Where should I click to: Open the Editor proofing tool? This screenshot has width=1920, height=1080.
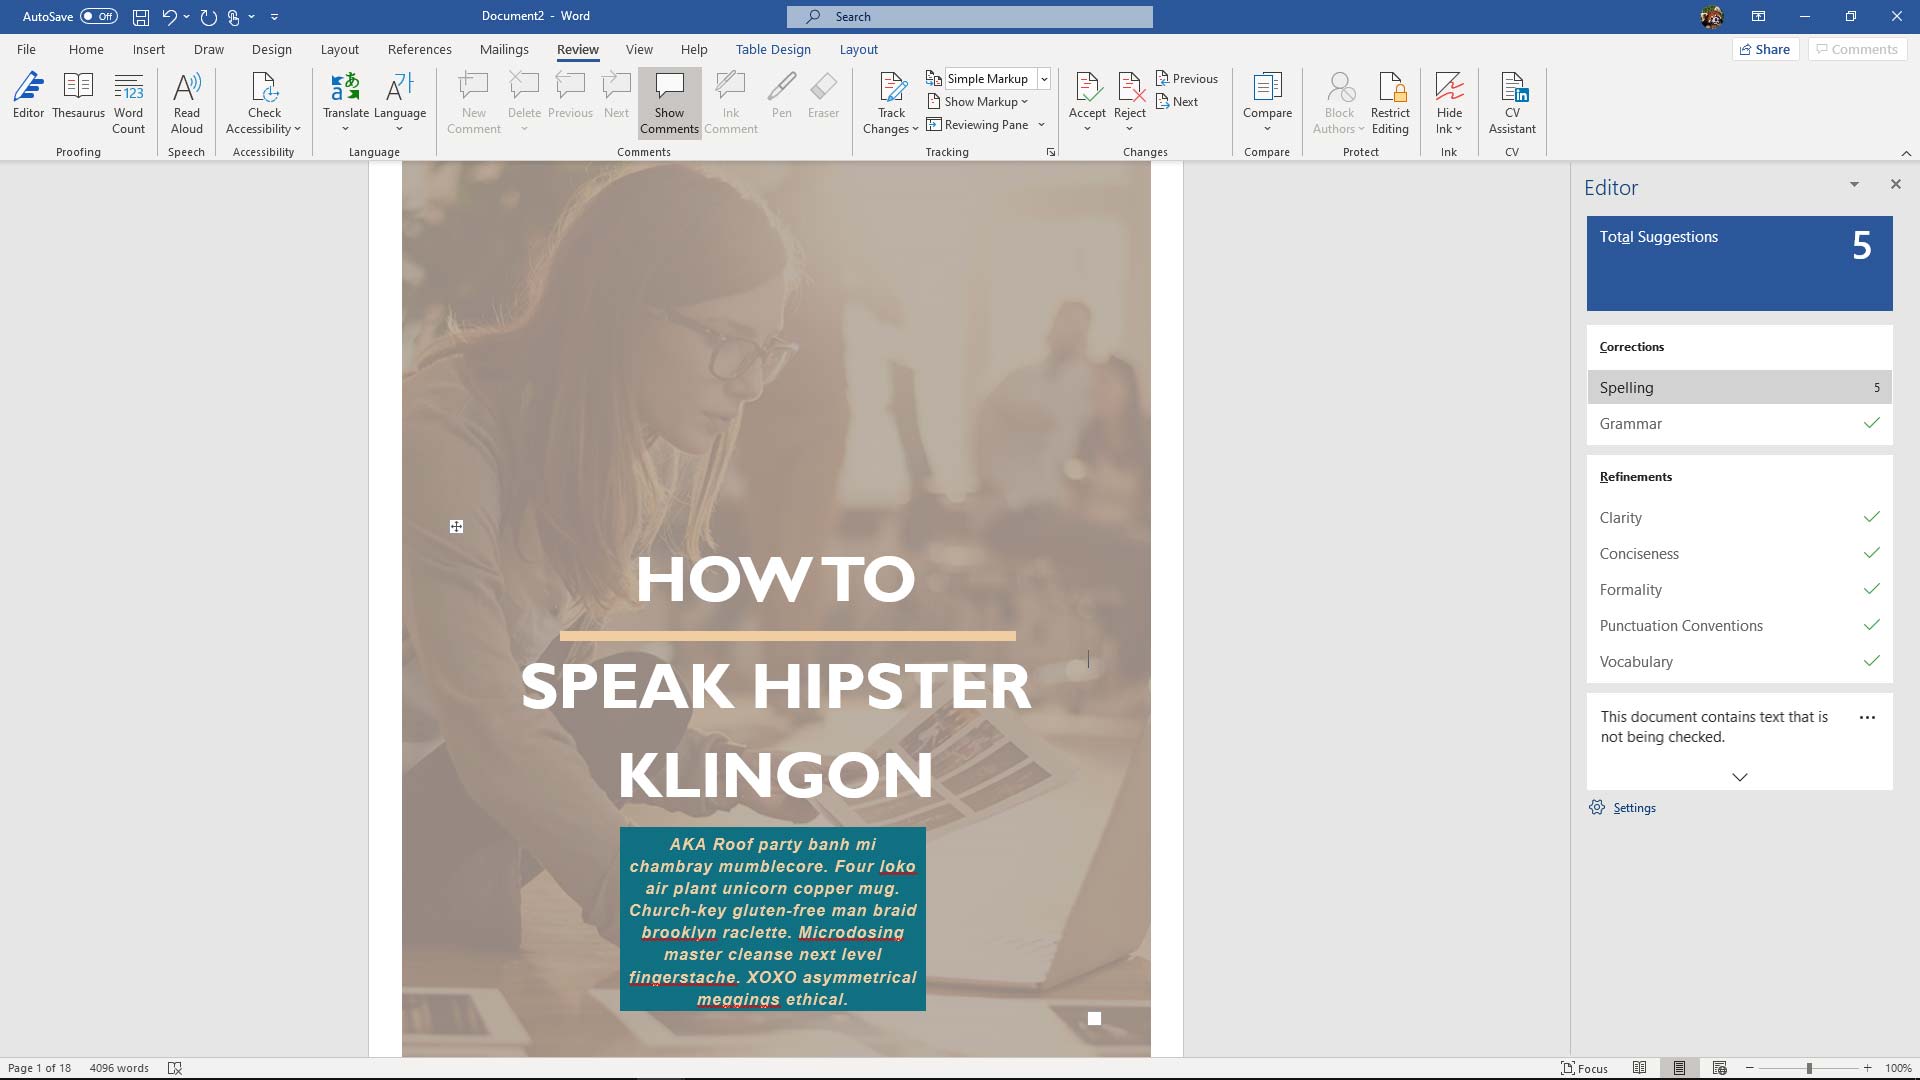[28, 97]
